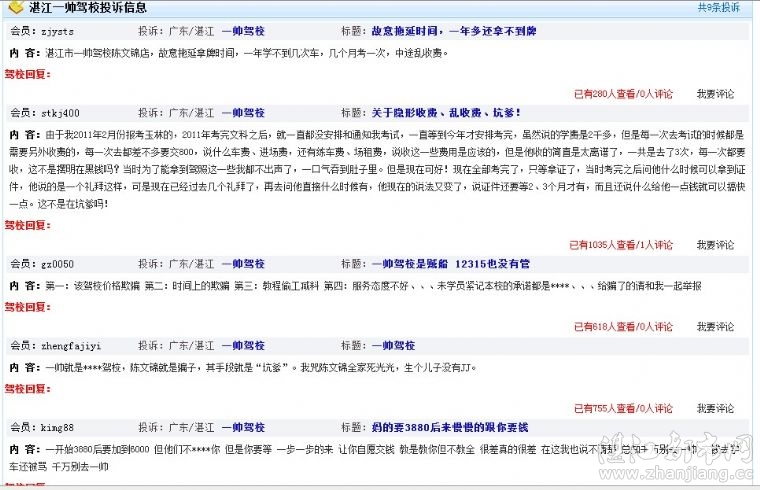Click 一帅驾校 school link in zjysts complaint
This screenshot has height=490, width=760.
243,31
